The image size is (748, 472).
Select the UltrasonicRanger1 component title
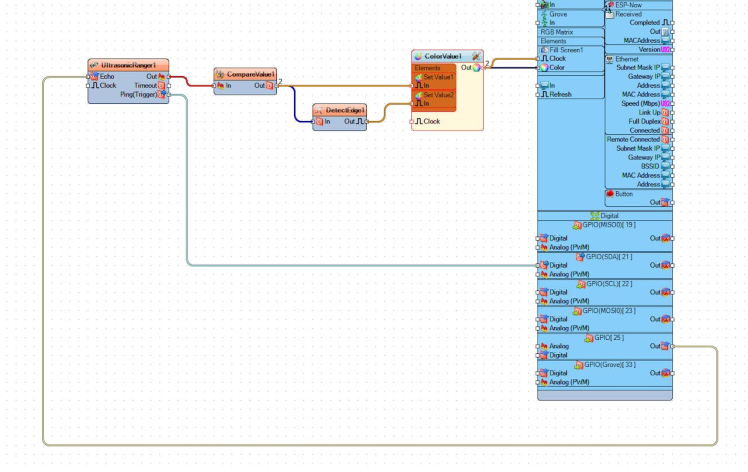[128, 65]
